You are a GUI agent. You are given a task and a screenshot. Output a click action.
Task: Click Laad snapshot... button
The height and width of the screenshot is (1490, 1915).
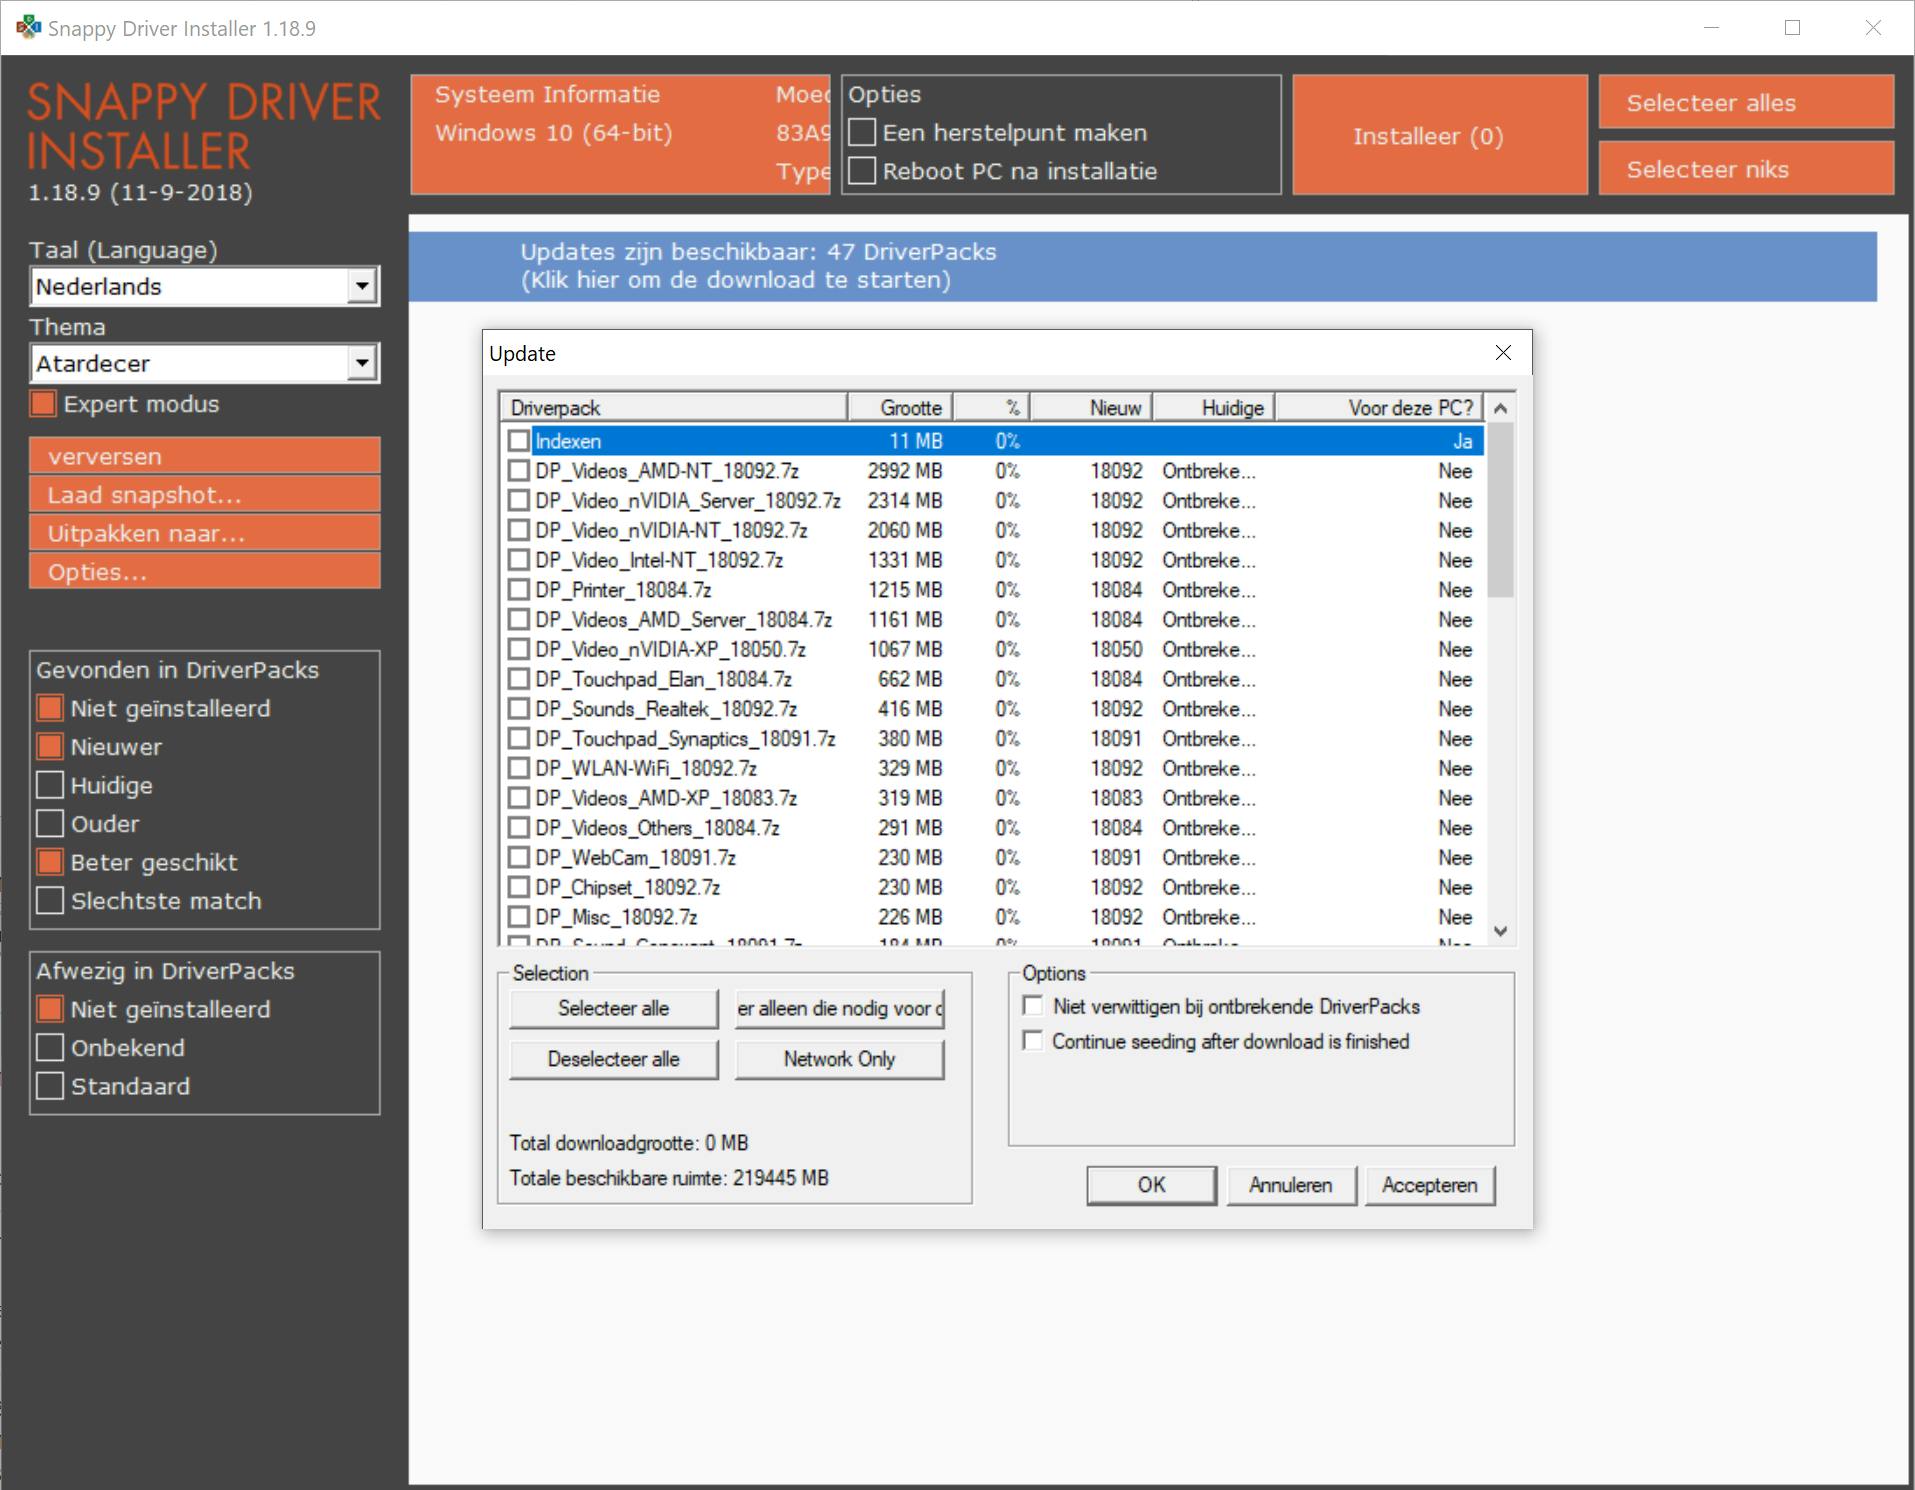(205, 495)
